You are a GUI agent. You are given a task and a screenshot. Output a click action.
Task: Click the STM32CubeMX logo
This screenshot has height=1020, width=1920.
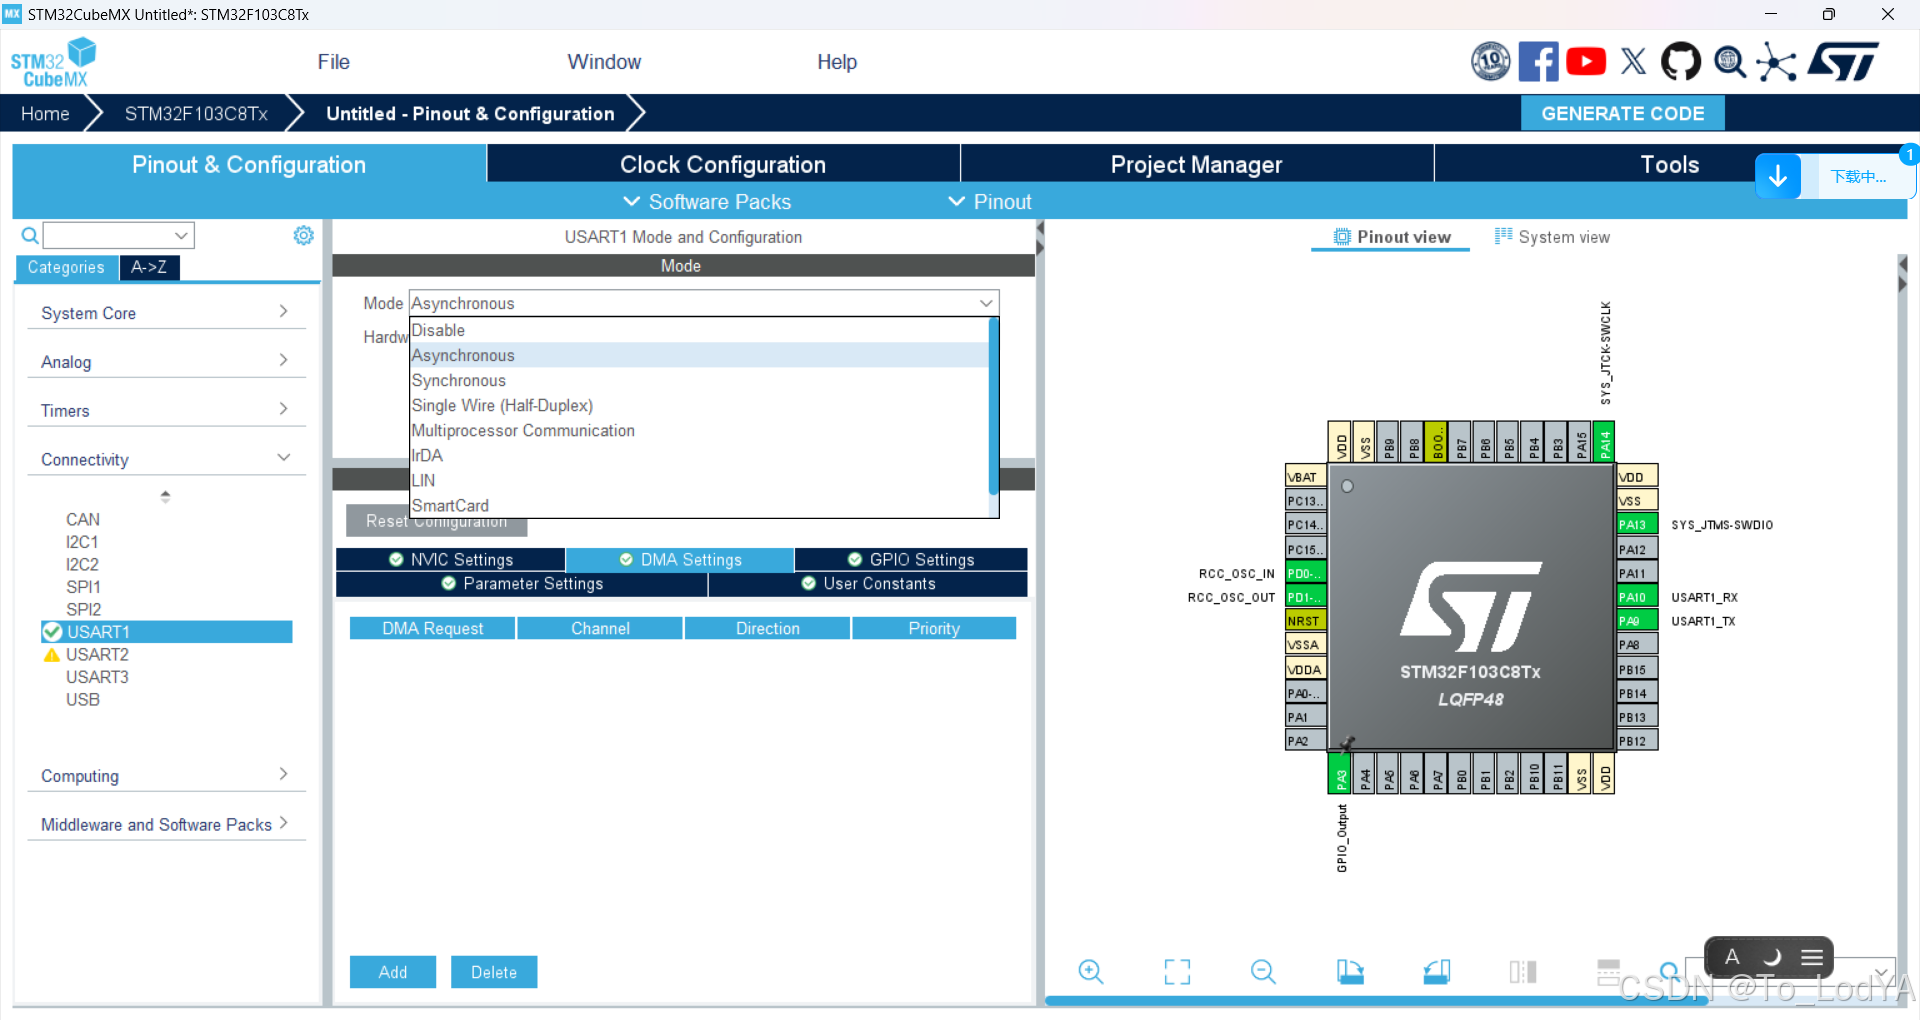pos(53,62)
